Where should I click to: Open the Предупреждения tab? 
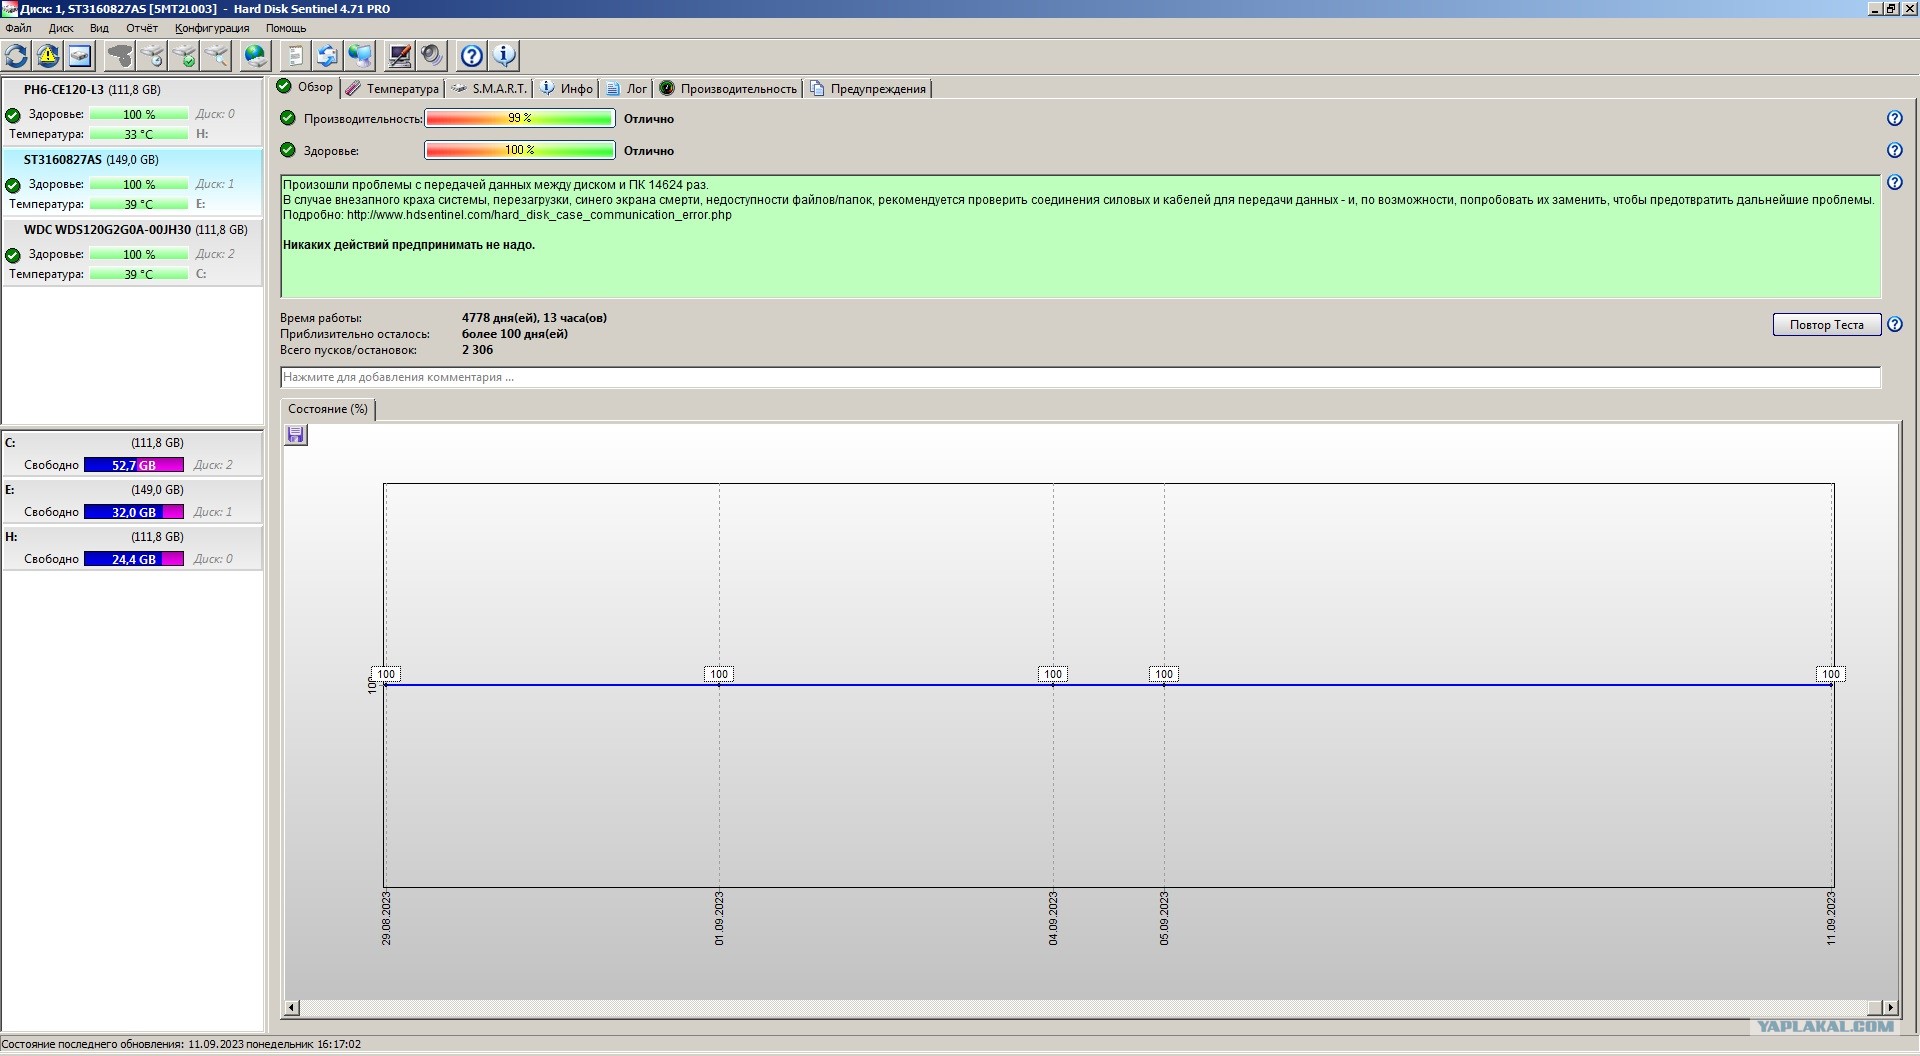click(x=868, y=89)
